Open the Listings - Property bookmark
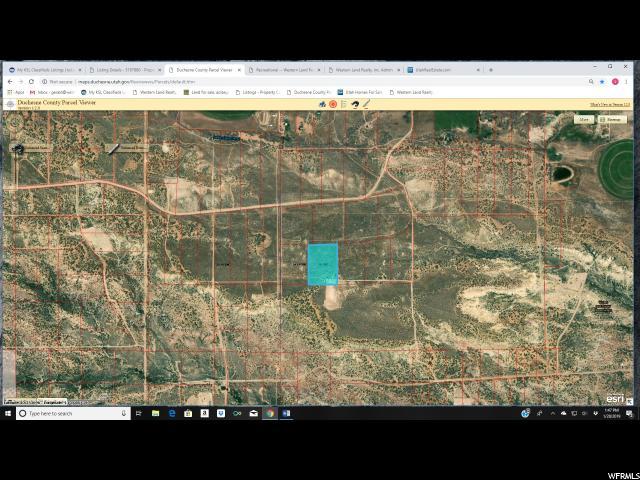Image resolution: width=640 pixels, height=480 pixels. pyautogui.click(x=258, y=93)
